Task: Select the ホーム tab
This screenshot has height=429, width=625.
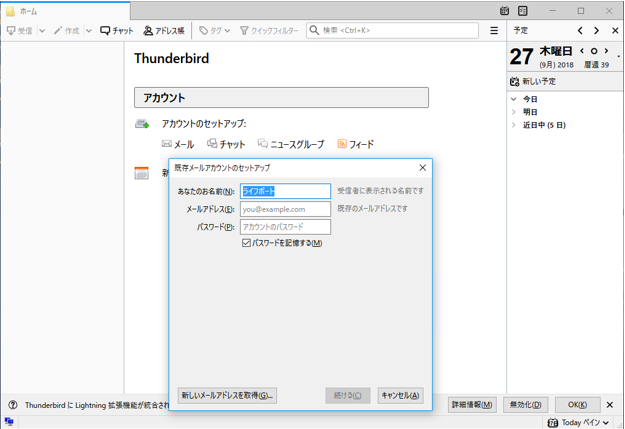Action: coord(66,11)
